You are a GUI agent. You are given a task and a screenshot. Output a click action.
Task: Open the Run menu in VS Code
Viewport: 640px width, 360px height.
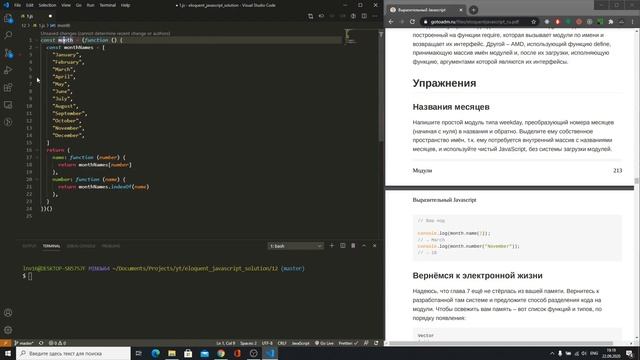coord(90,5)
